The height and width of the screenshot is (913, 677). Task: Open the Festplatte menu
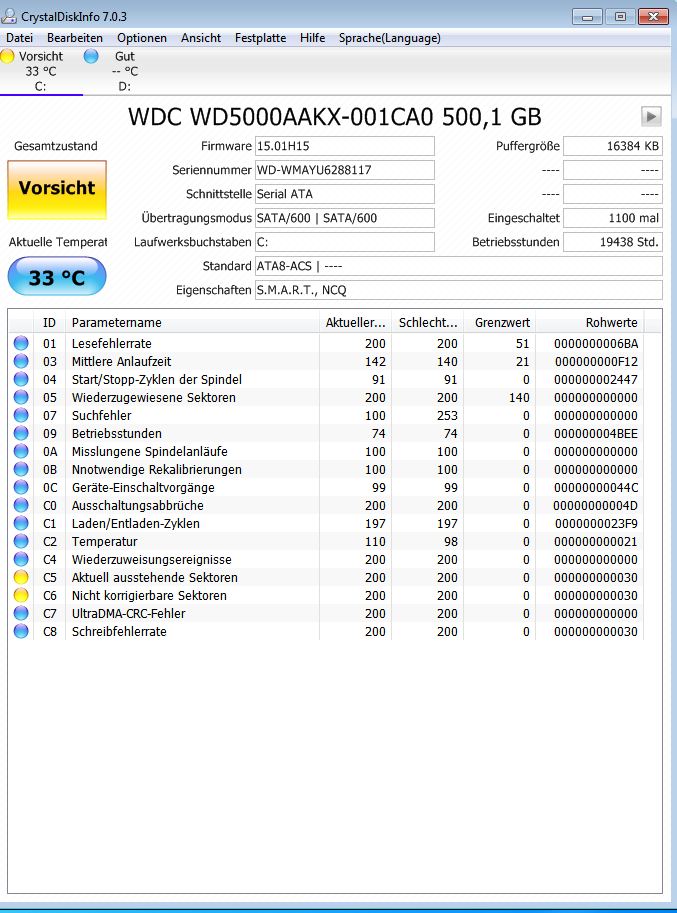tap(260, 38)
